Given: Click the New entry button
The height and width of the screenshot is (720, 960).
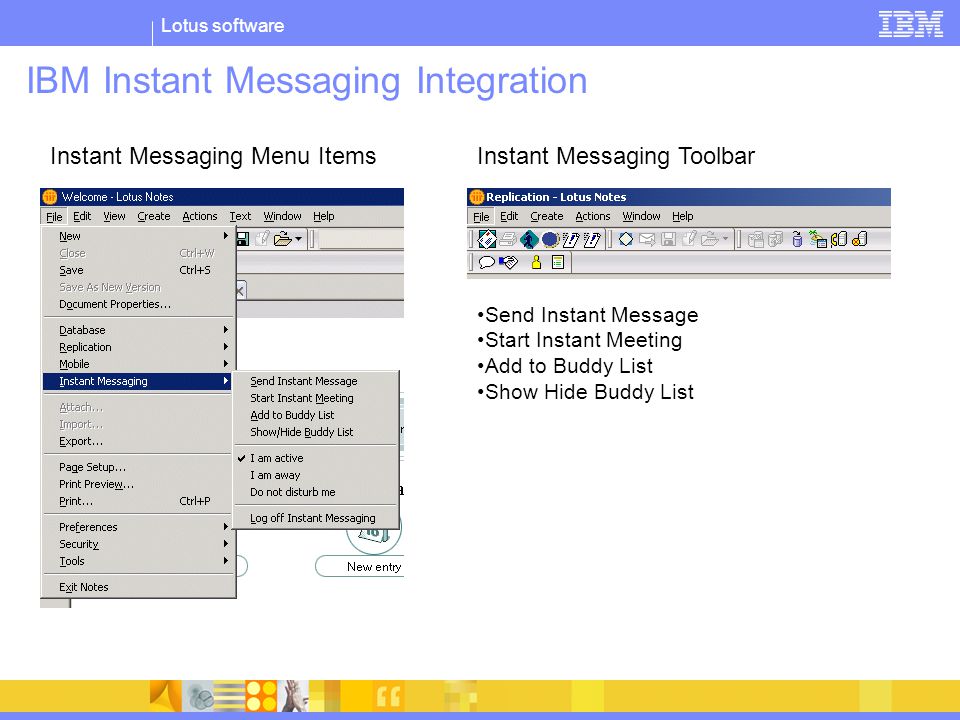Looking at the screenshot, I should [x=360, y=566].
